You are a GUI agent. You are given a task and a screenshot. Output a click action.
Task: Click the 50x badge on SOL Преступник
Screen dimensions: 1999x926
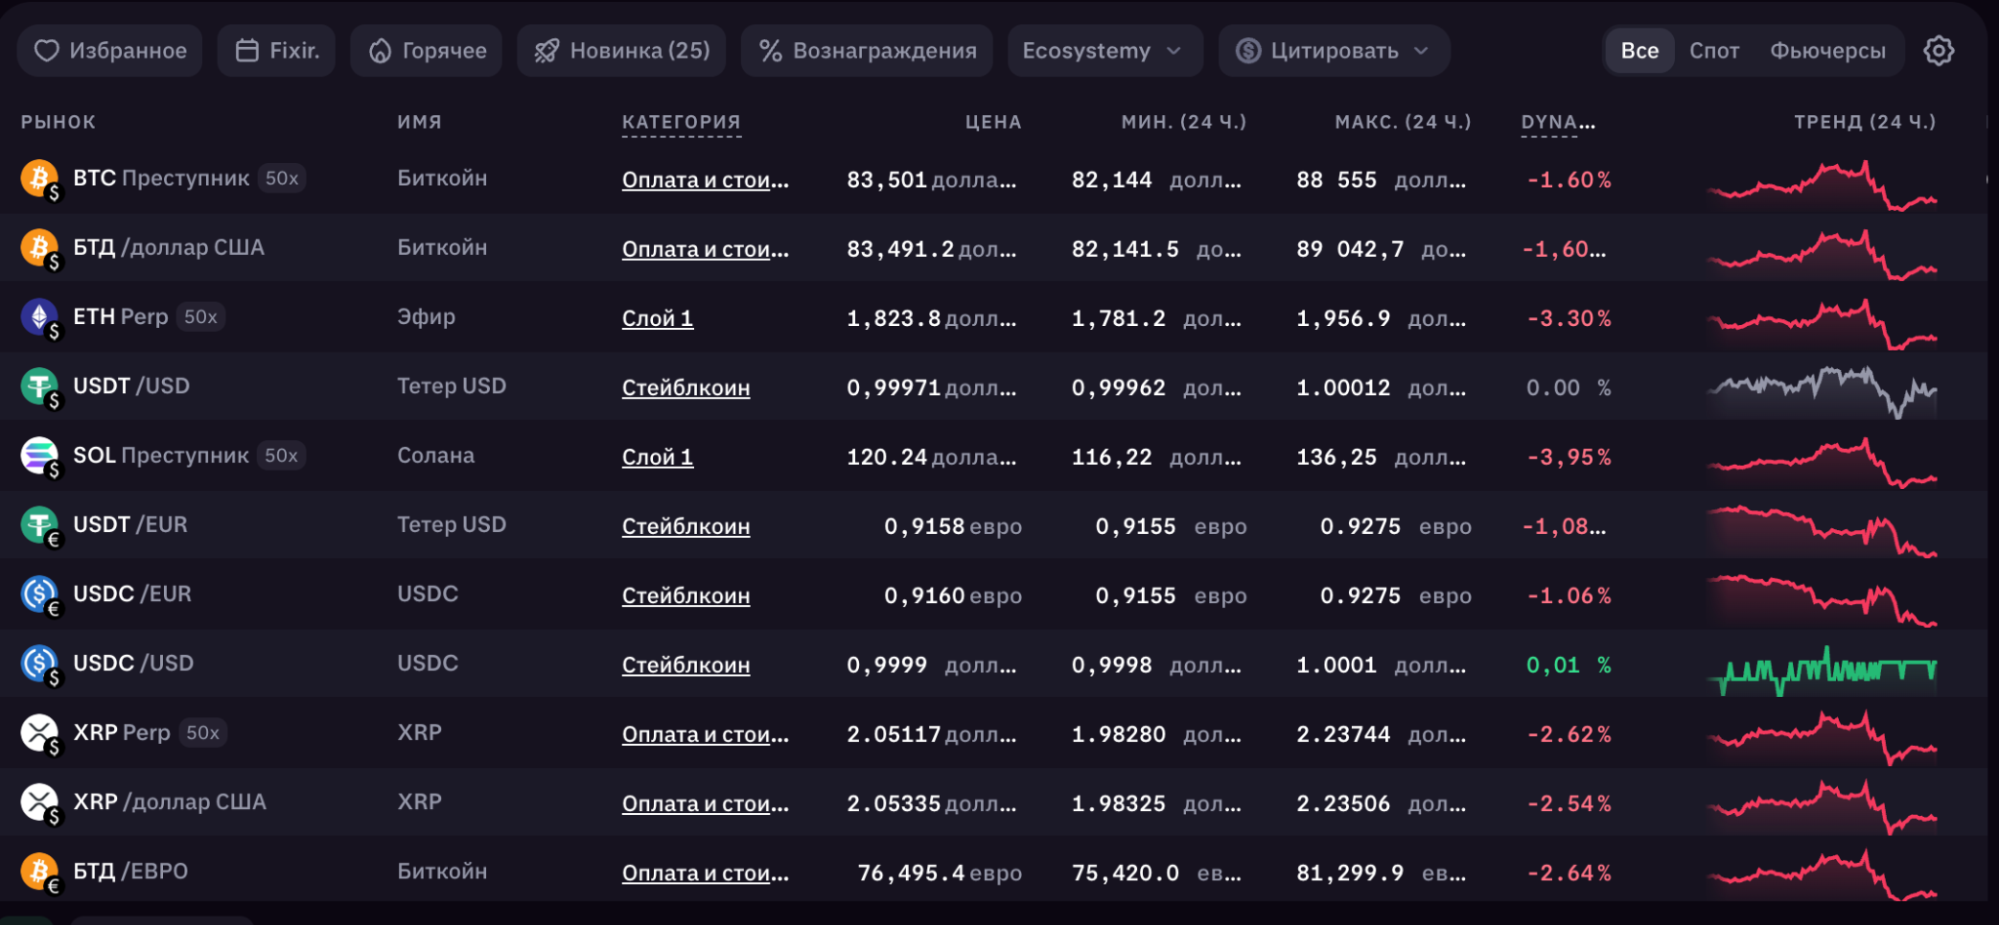tap(281, 456)
